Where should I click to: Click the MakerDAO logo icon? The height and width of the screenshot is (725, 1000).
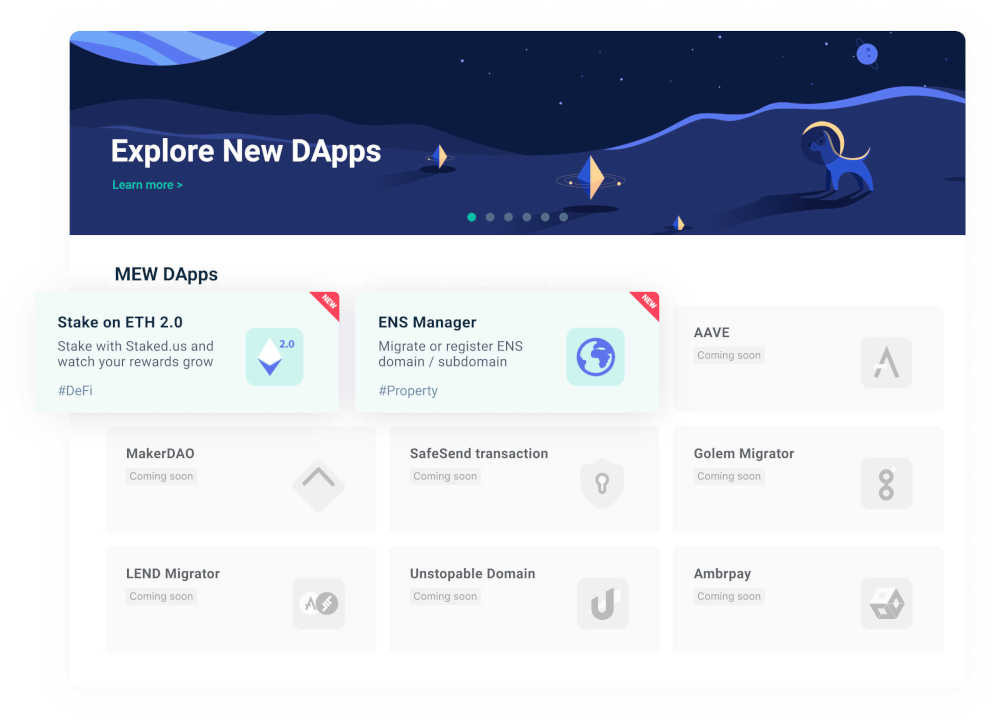(x=318, y=484)
